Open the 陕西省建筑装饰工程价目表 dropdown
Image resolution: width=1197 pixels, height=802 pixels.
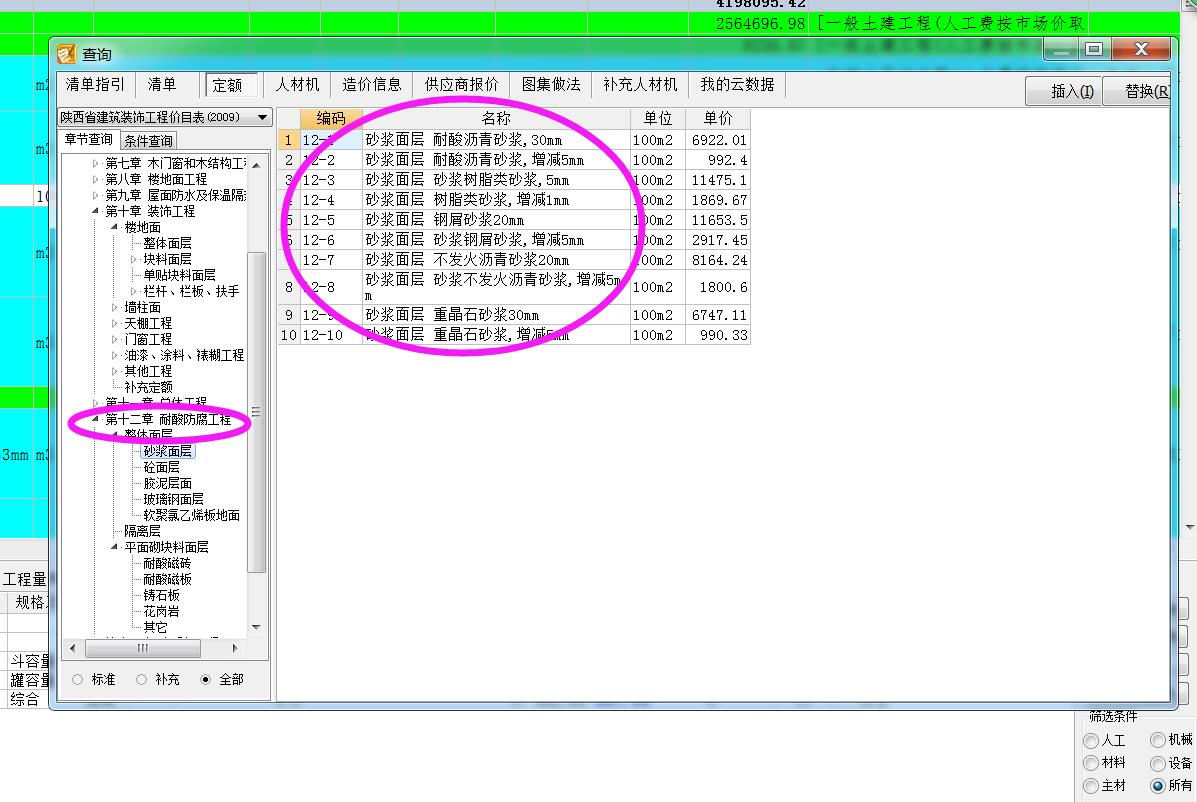pyautogui.click(x=263, y=118)
